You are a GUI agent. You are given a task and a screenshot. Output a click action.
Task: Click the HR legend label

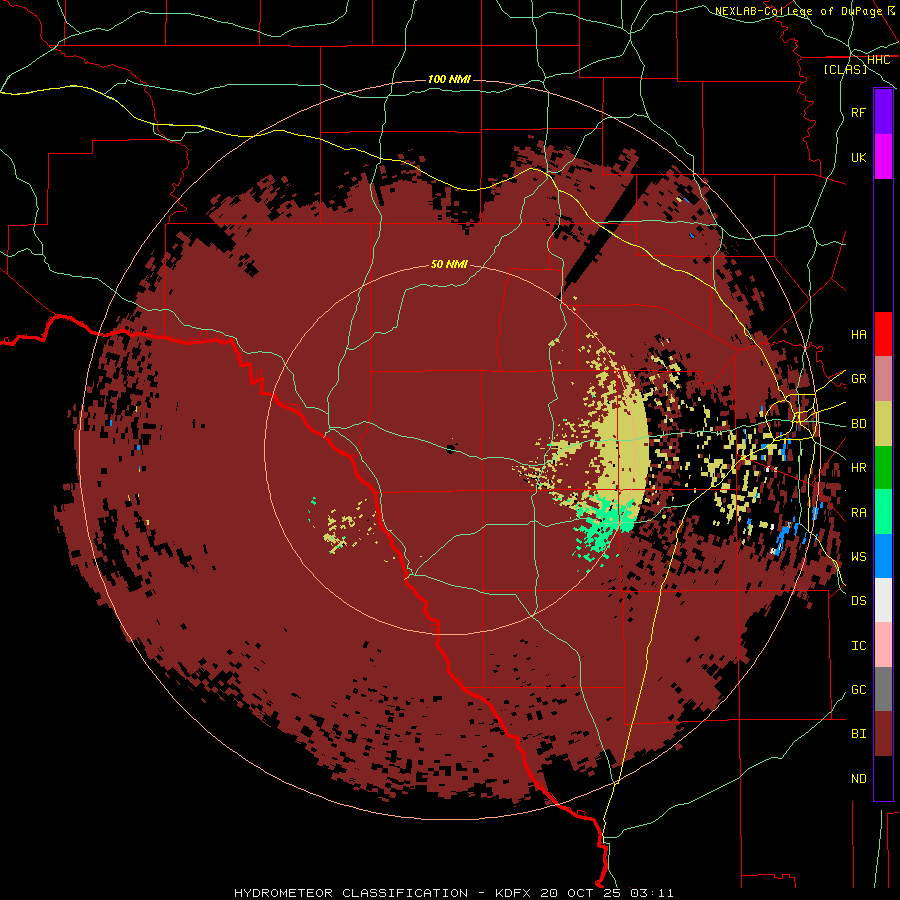coord(858,468)
